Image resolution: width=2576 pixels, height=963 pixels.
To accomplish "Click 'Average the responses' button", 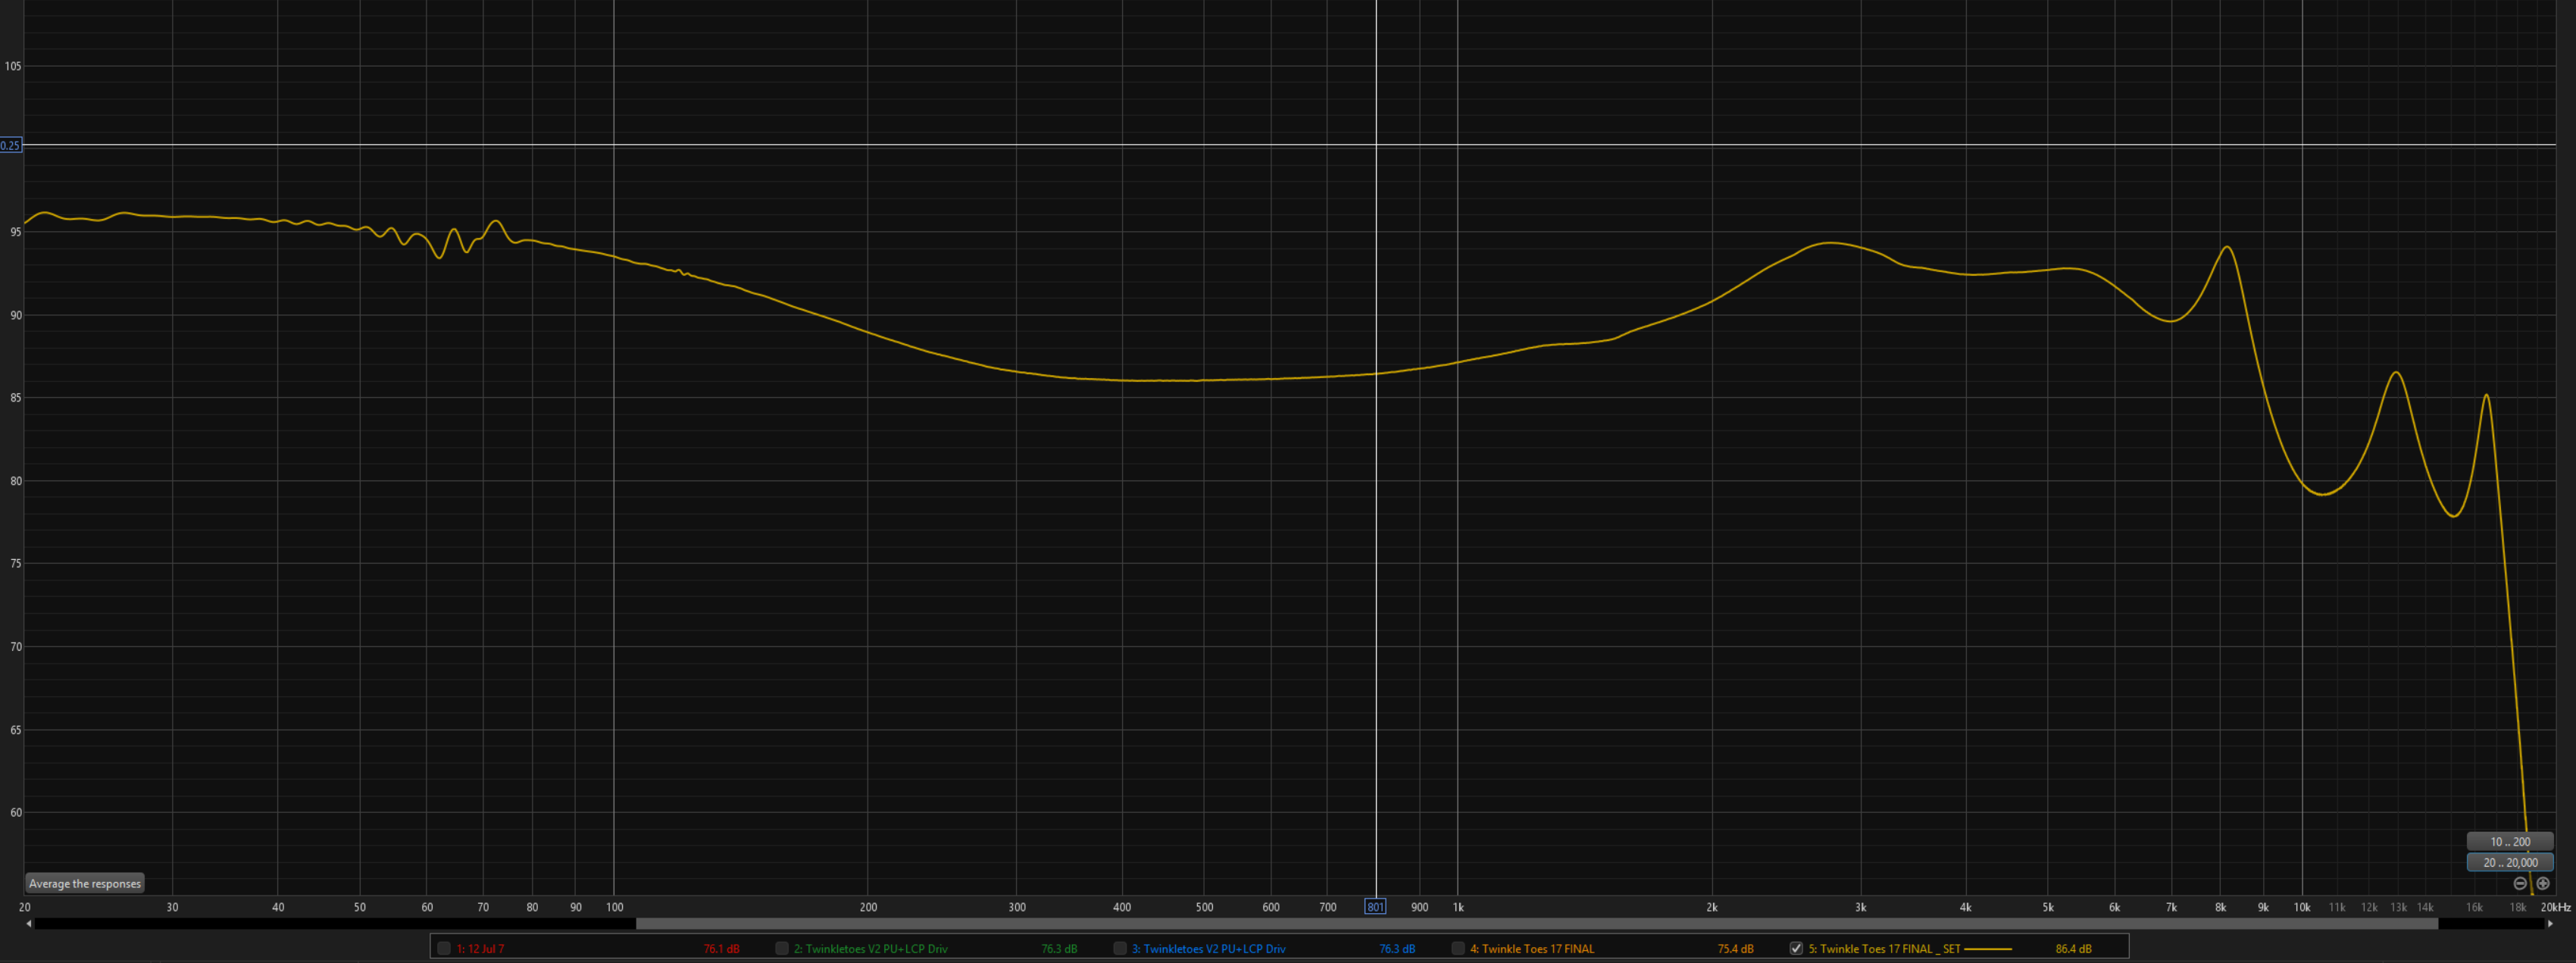I will (85, 884).
